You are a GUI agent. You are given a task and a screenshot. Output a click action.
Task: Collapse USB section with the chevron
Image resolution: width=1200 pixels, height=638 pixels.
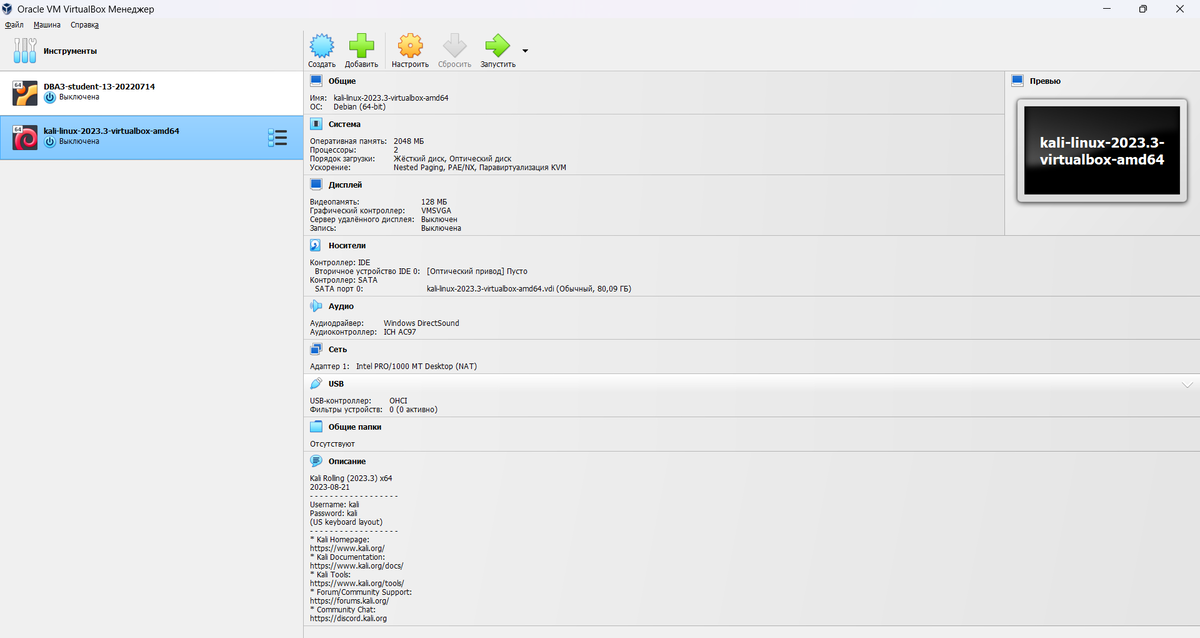point(1187,384)
